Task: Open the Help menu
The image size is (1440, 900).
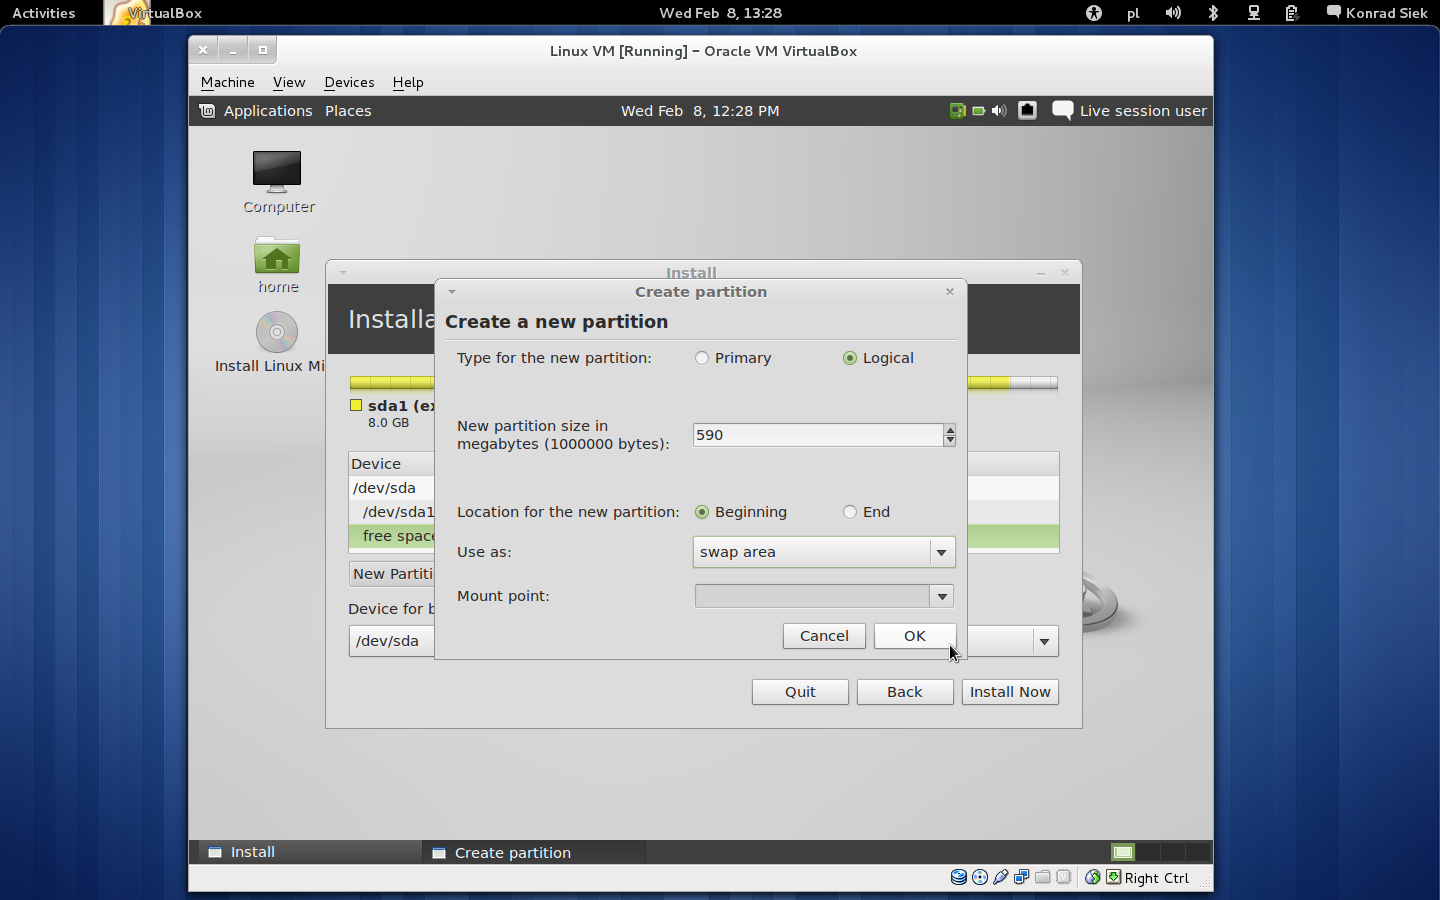Action: 408,82
